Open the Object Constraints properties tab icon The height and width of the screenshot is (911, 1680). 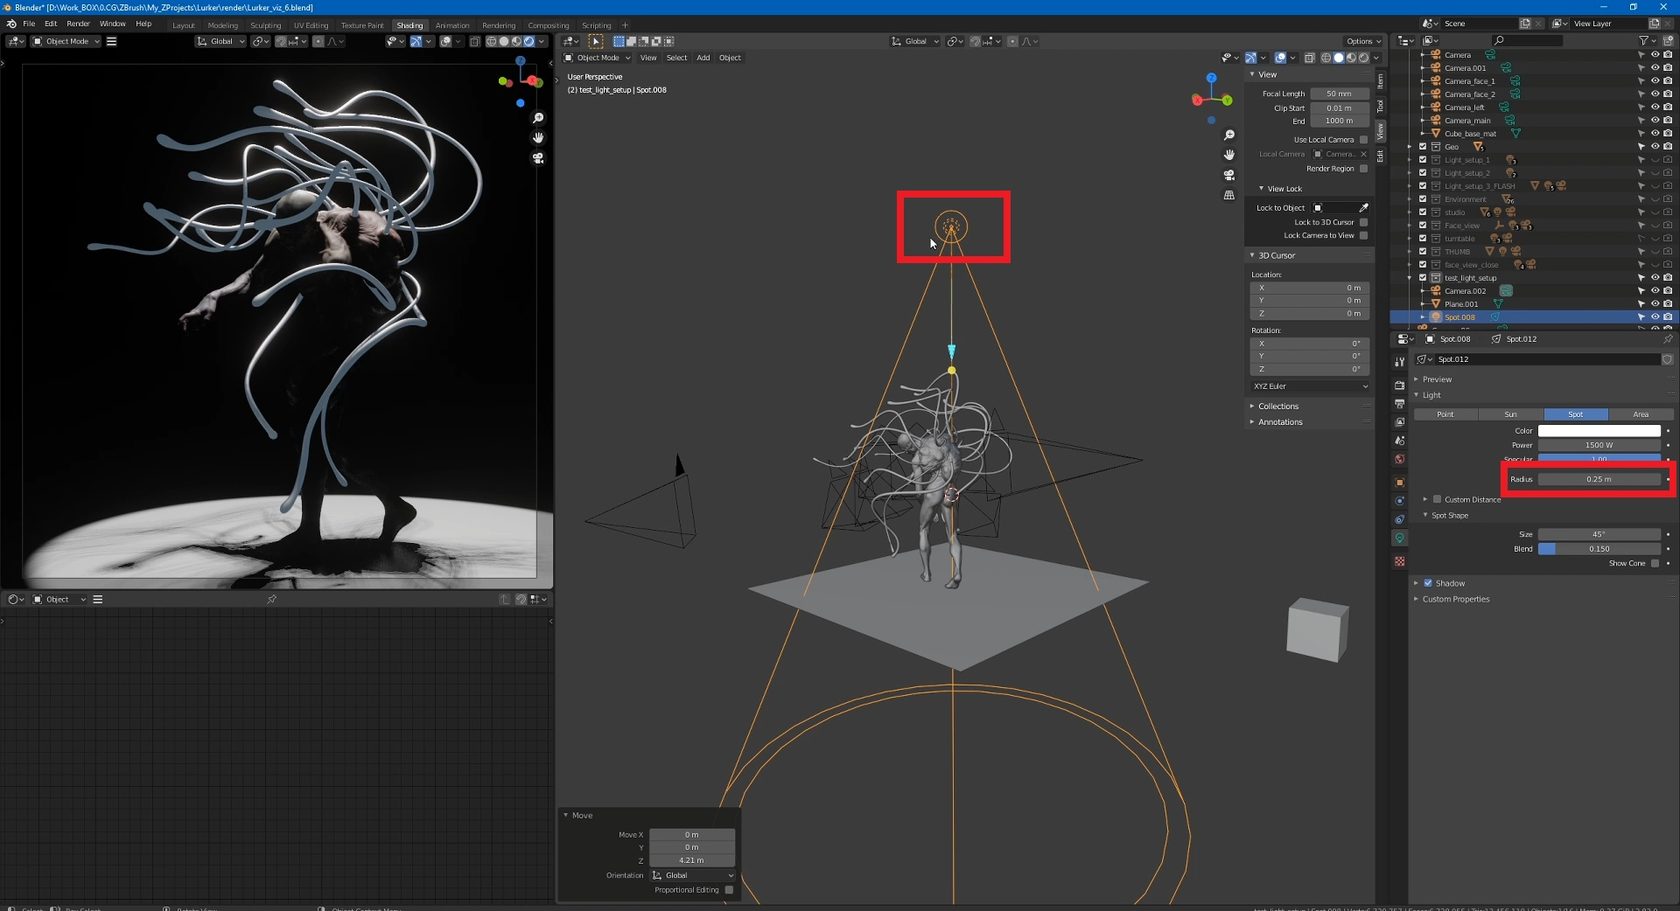pos(1400,520)
